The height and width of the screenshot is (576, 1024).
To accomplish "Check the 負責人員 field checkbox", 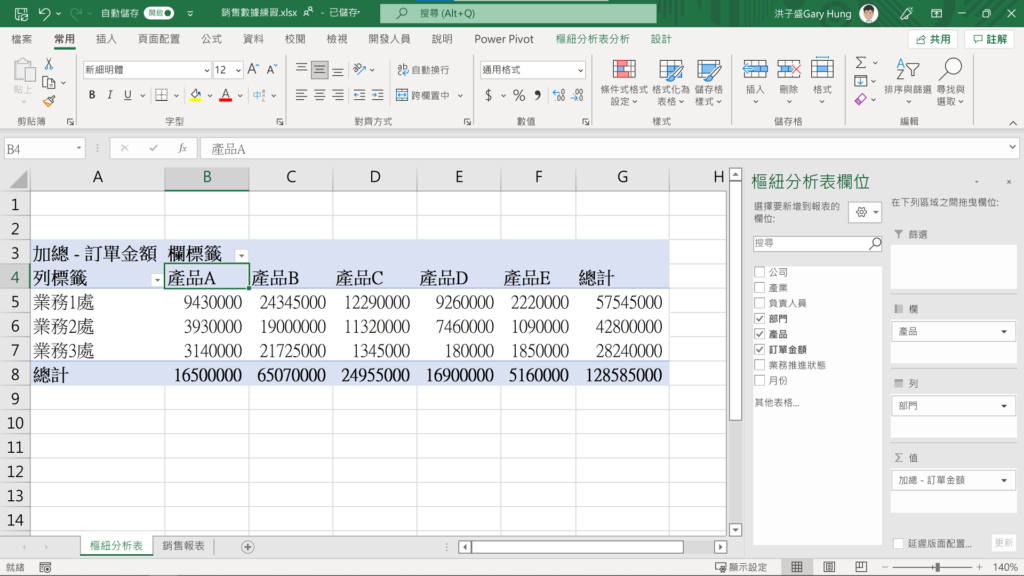I will (x=760, y=303).
